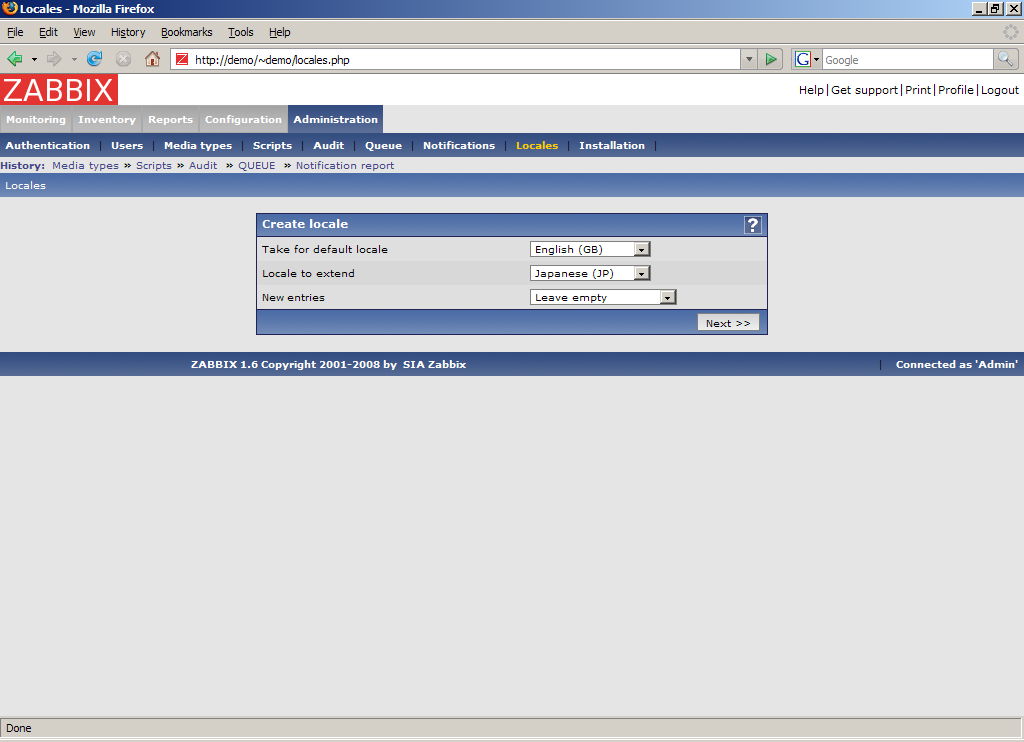Open Scripts from the History breadcrumb
Screen dimensions: 1024x742
coord(153,166)
